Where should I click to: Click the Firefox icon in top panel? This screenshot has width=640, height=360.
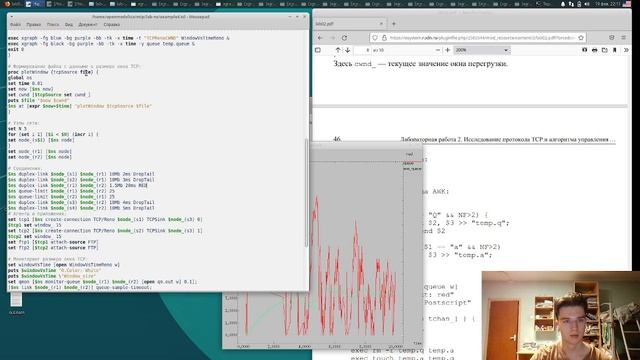7,4
